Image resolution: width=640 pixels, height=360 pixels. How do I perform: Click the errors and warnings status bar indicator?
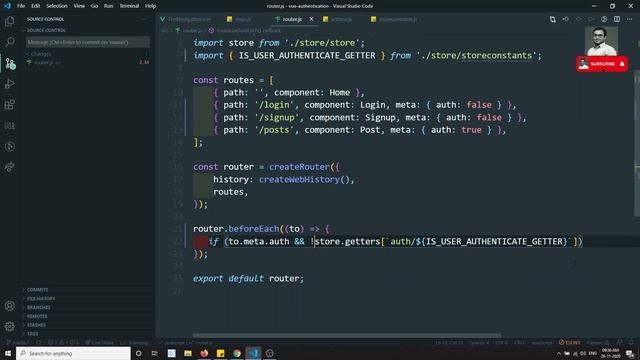tap(63, 342)
